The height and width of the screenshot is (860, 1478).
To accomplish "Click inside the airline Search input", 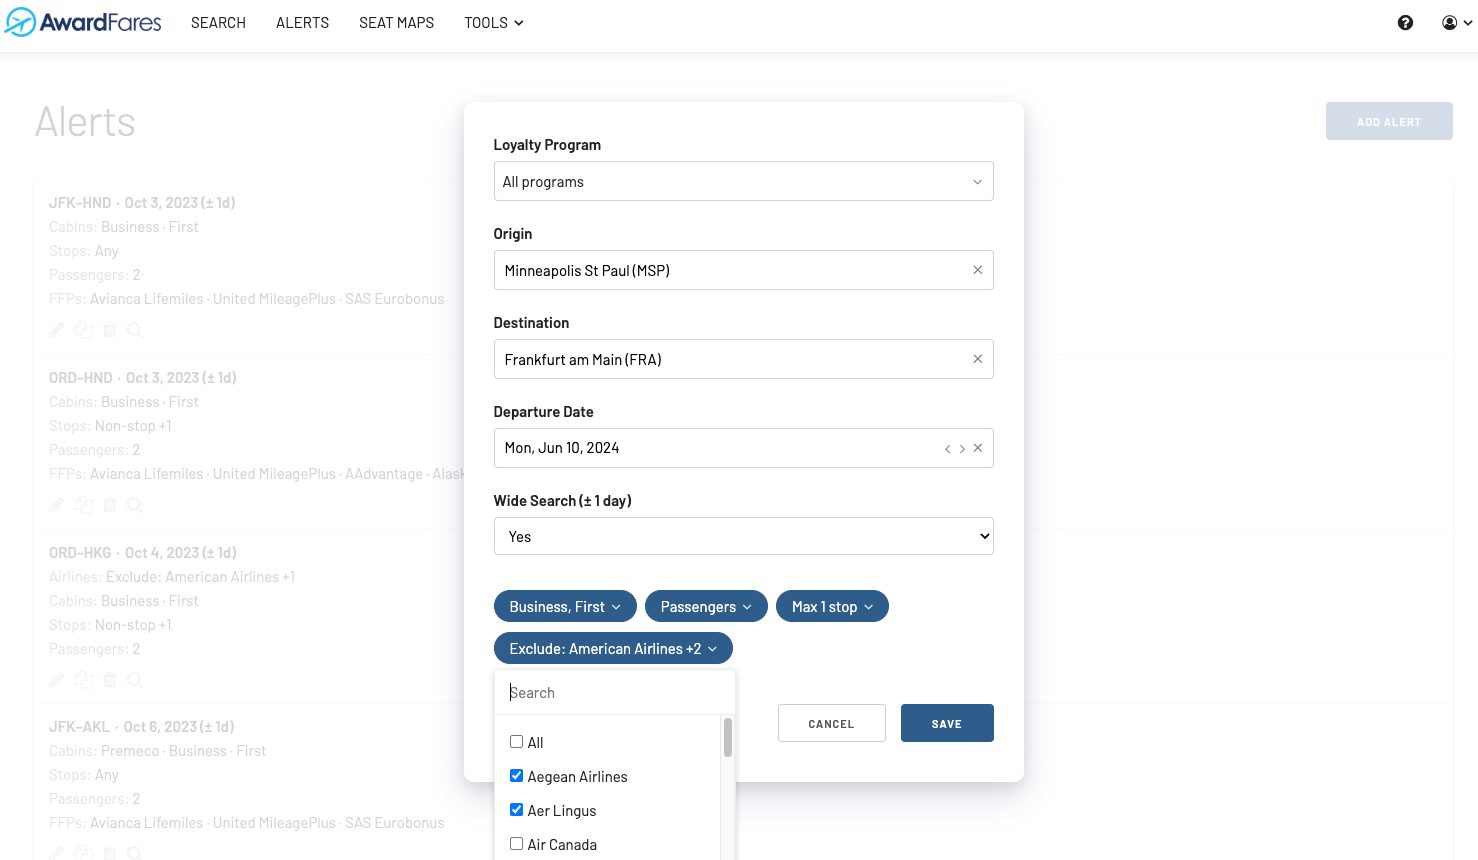I will (x=613, y=692).
